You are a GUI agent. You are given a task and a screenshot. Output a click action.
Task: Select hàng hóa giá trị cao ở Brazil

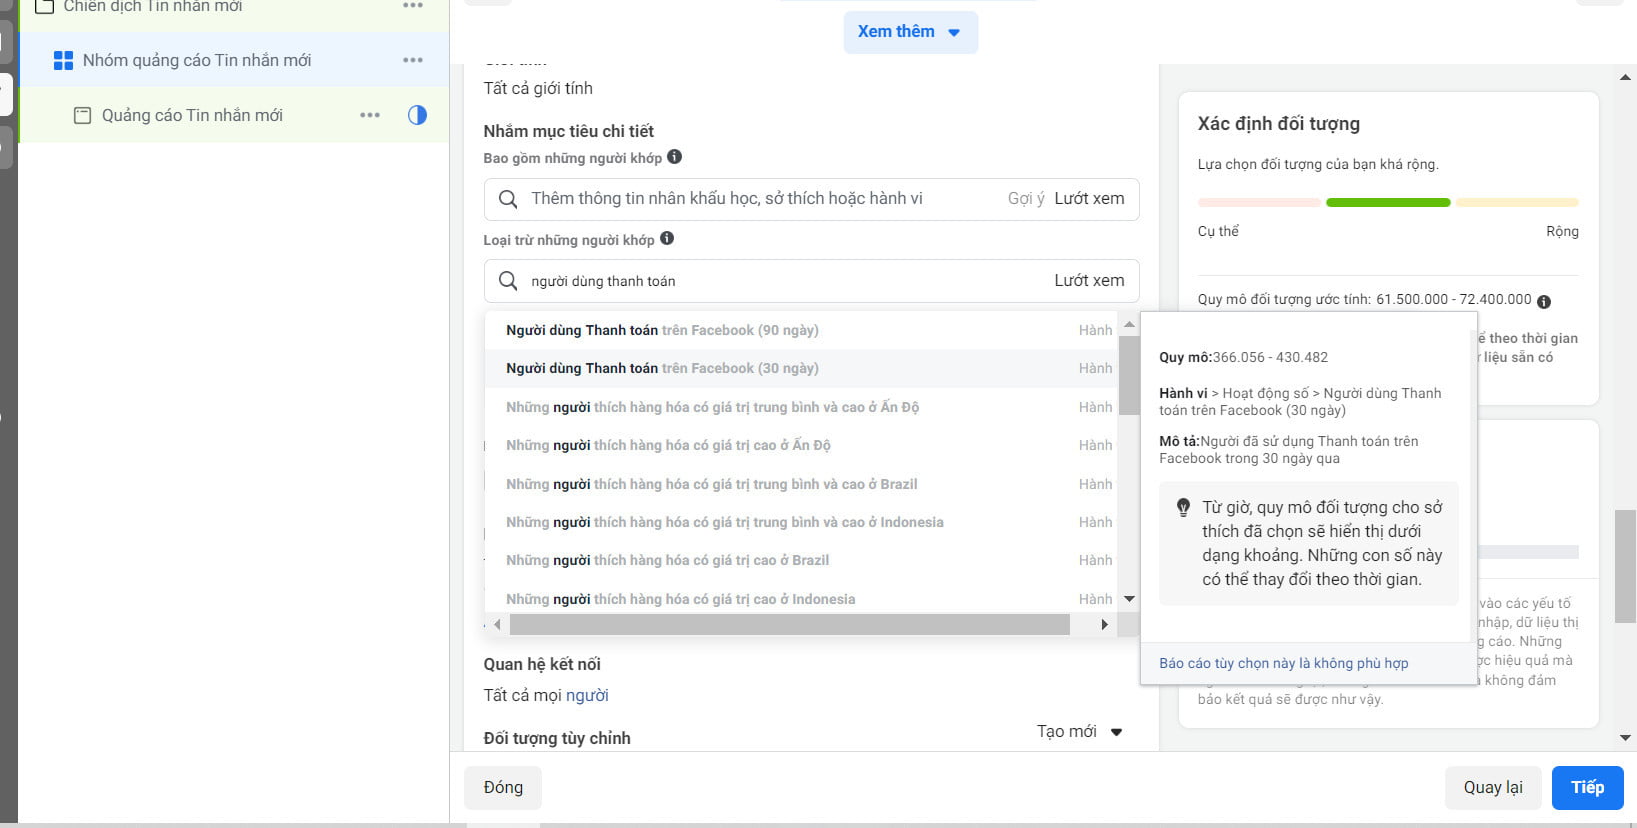801,560
